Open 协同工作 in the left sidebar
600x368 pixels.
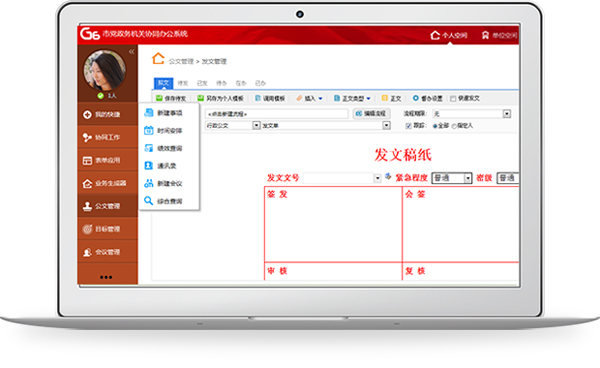point(108,137)
